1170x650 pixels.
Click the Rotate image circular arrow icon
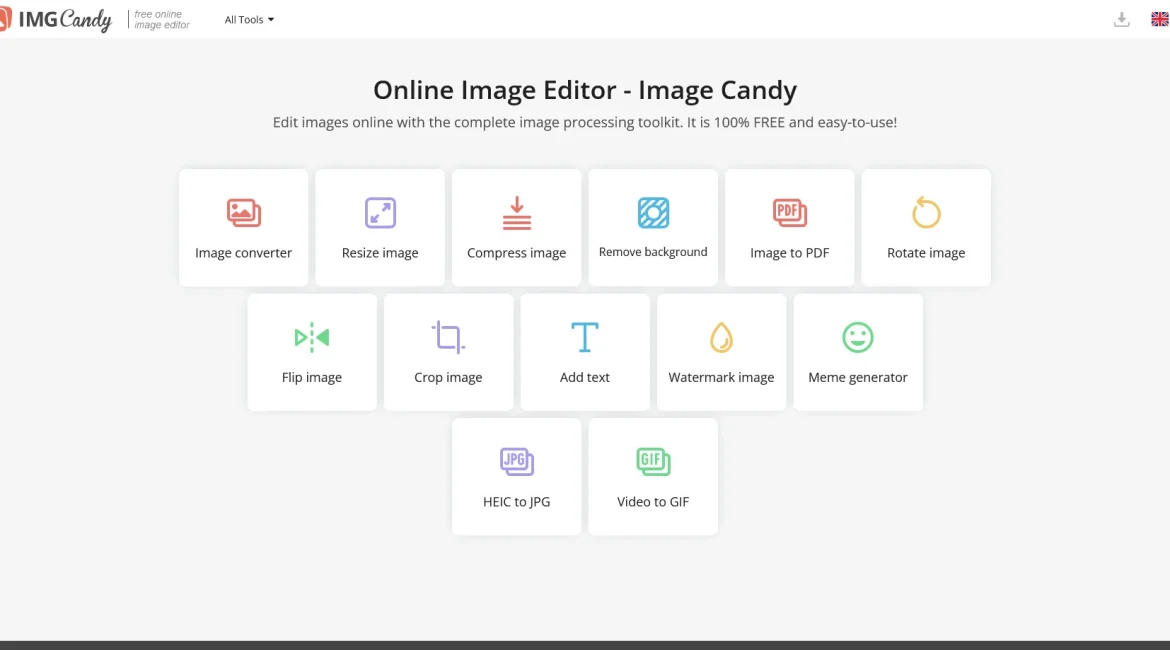[926, 213]
